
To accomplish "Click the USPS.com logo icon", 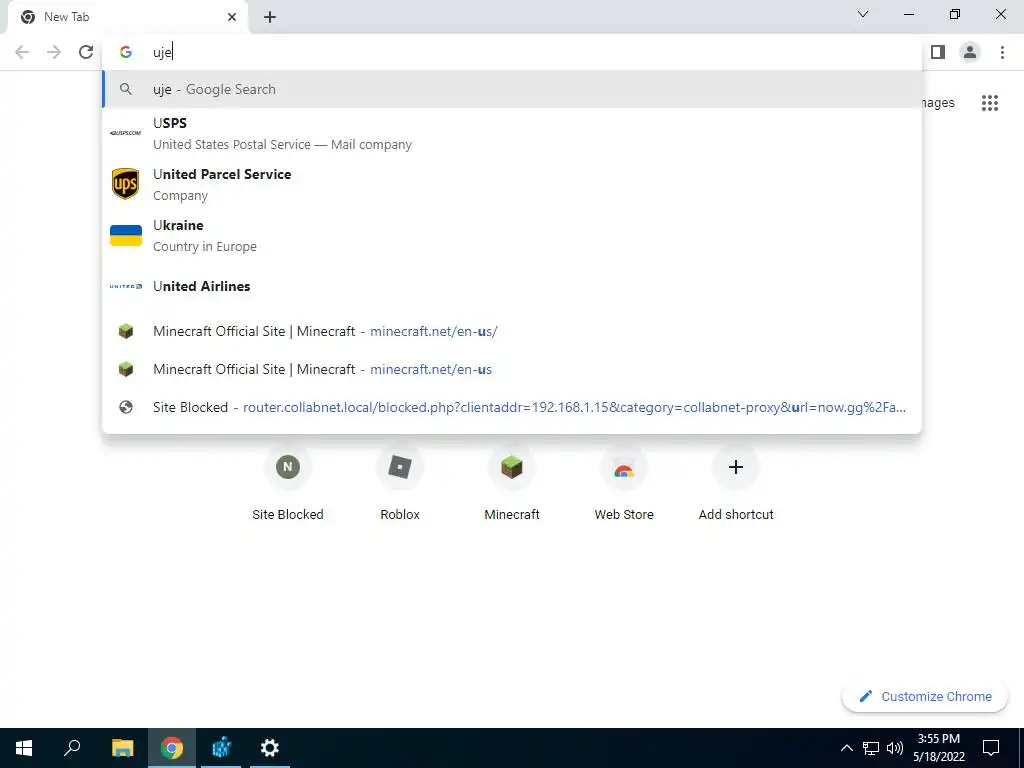I will pos(125,133).
